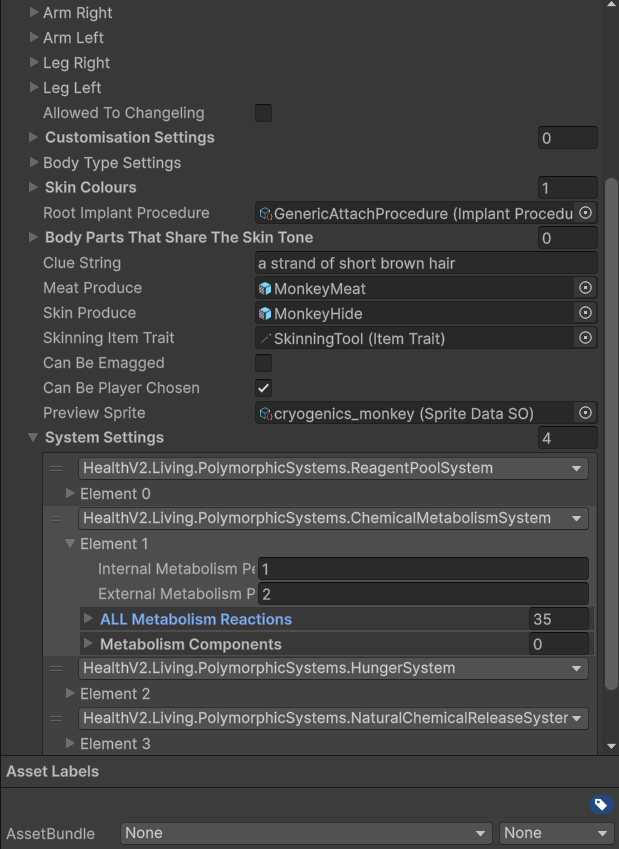
Task: Open object picker for Root Implant Procedure
Action: coord(585,213)
